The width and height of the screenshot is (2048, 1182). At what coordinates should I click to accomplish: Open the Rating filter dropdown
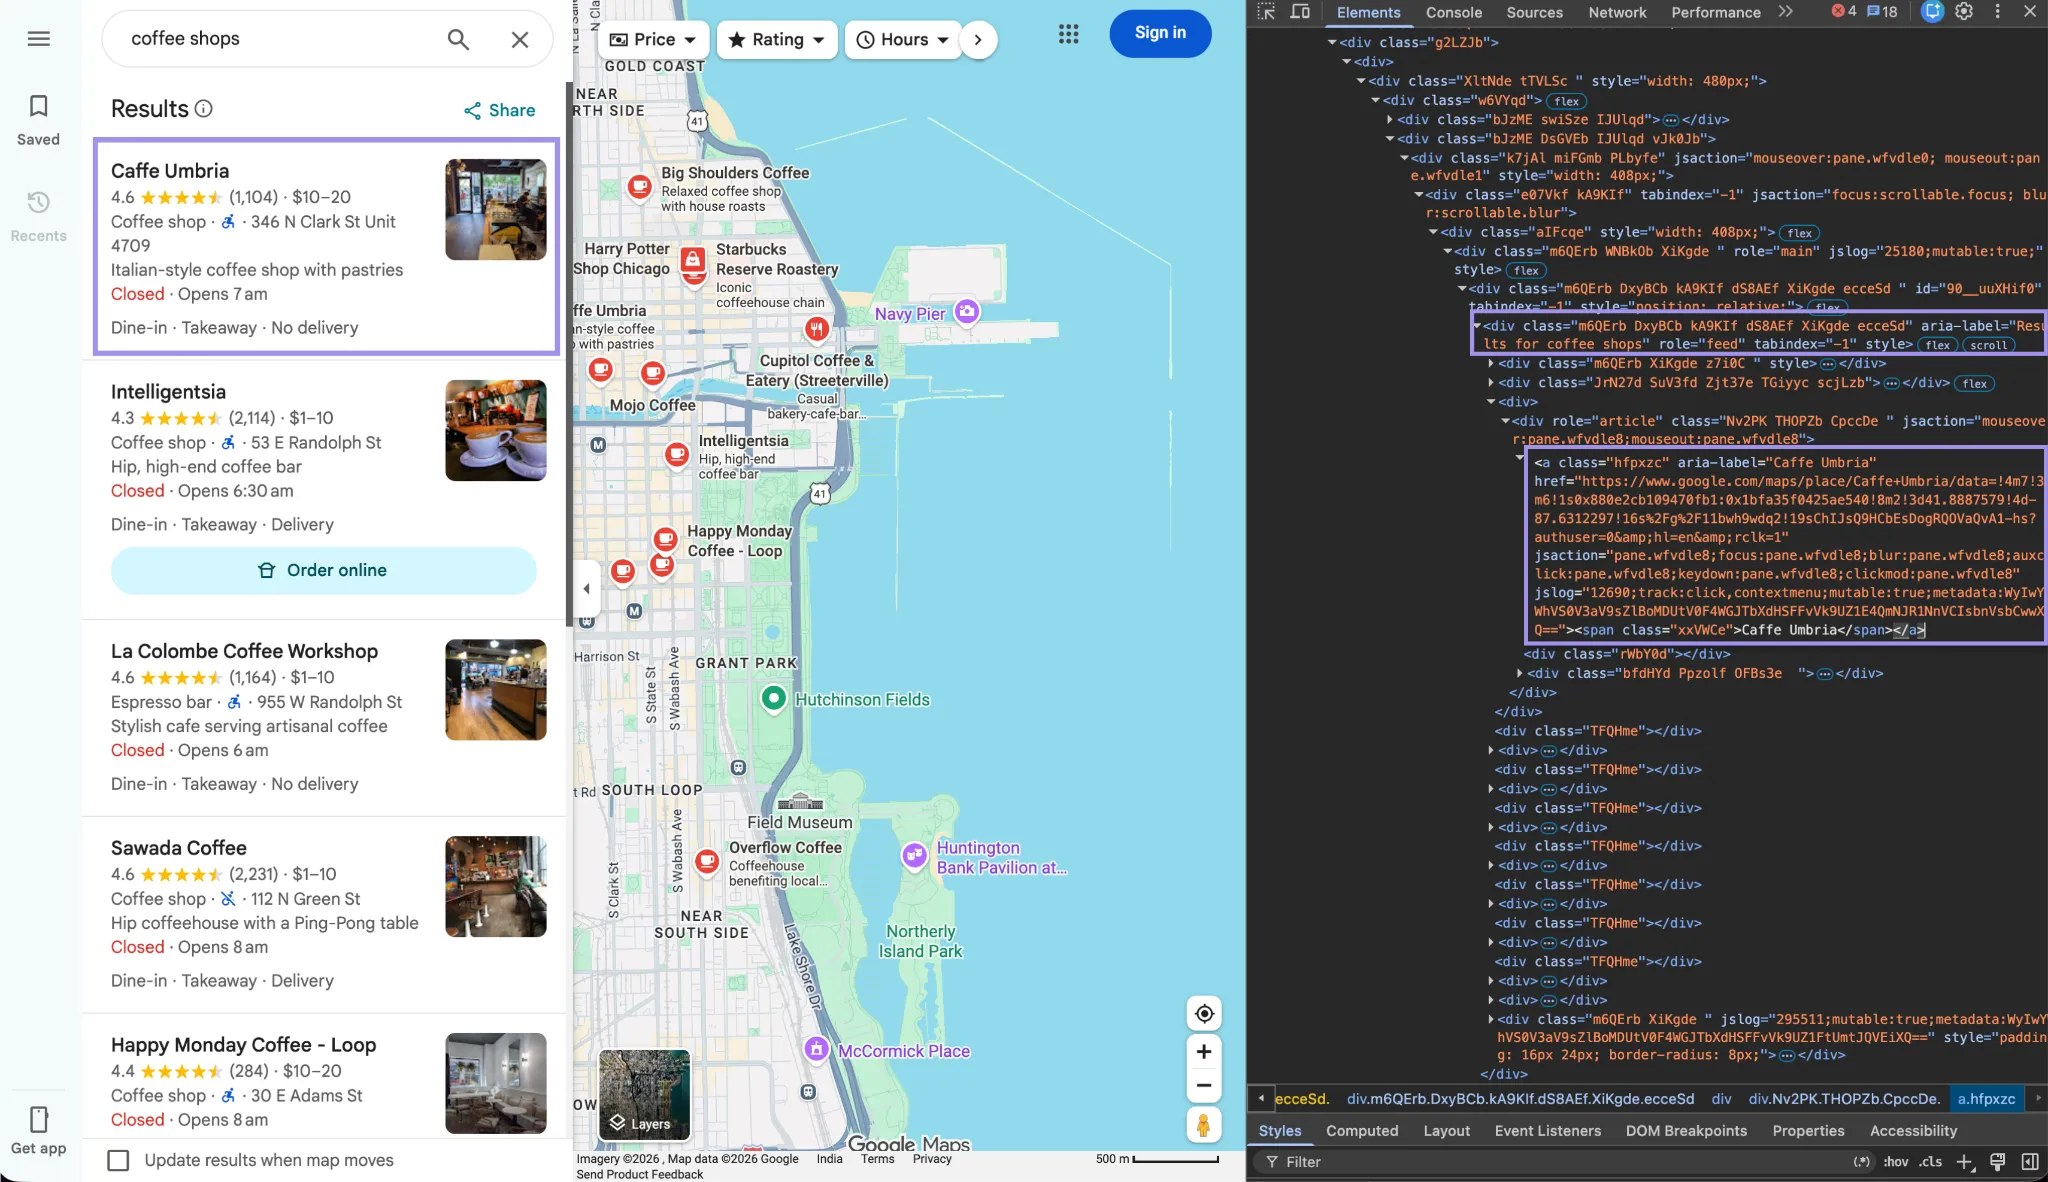776,40
